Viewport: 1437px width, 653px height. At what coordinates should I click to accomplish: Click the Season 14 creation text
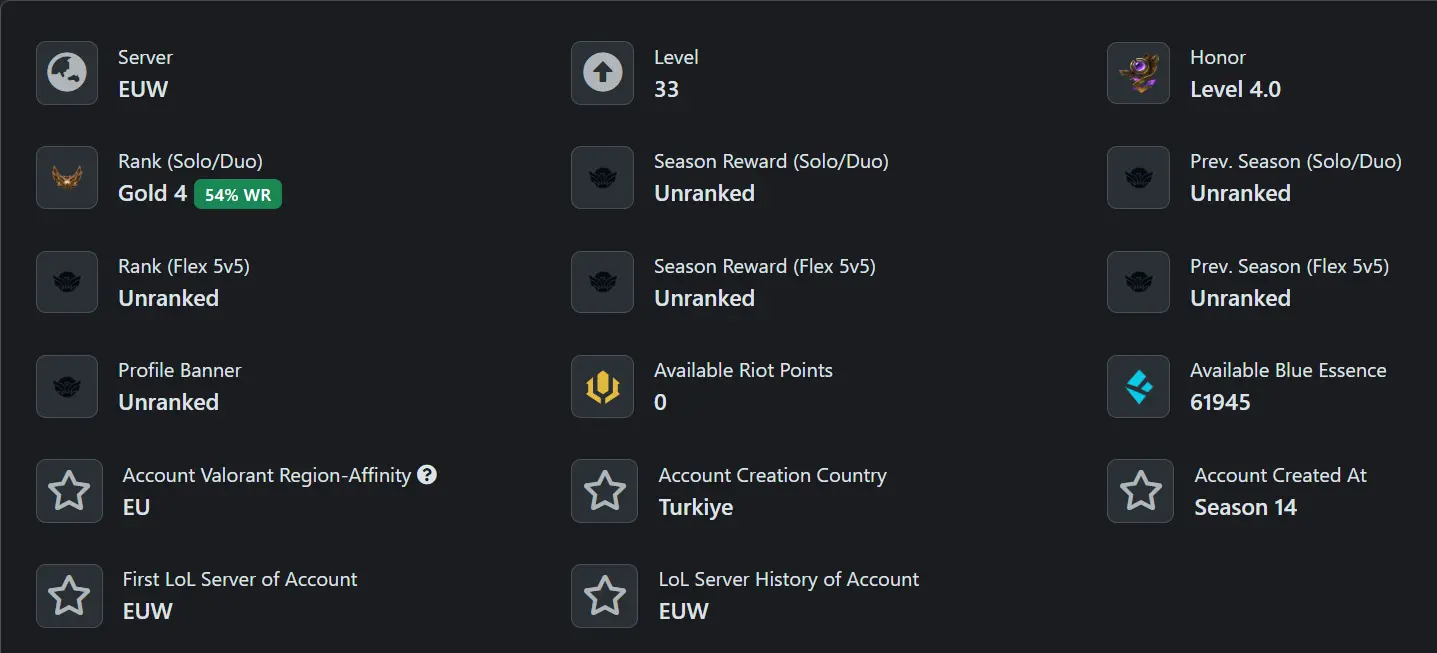click(1245, 508)
